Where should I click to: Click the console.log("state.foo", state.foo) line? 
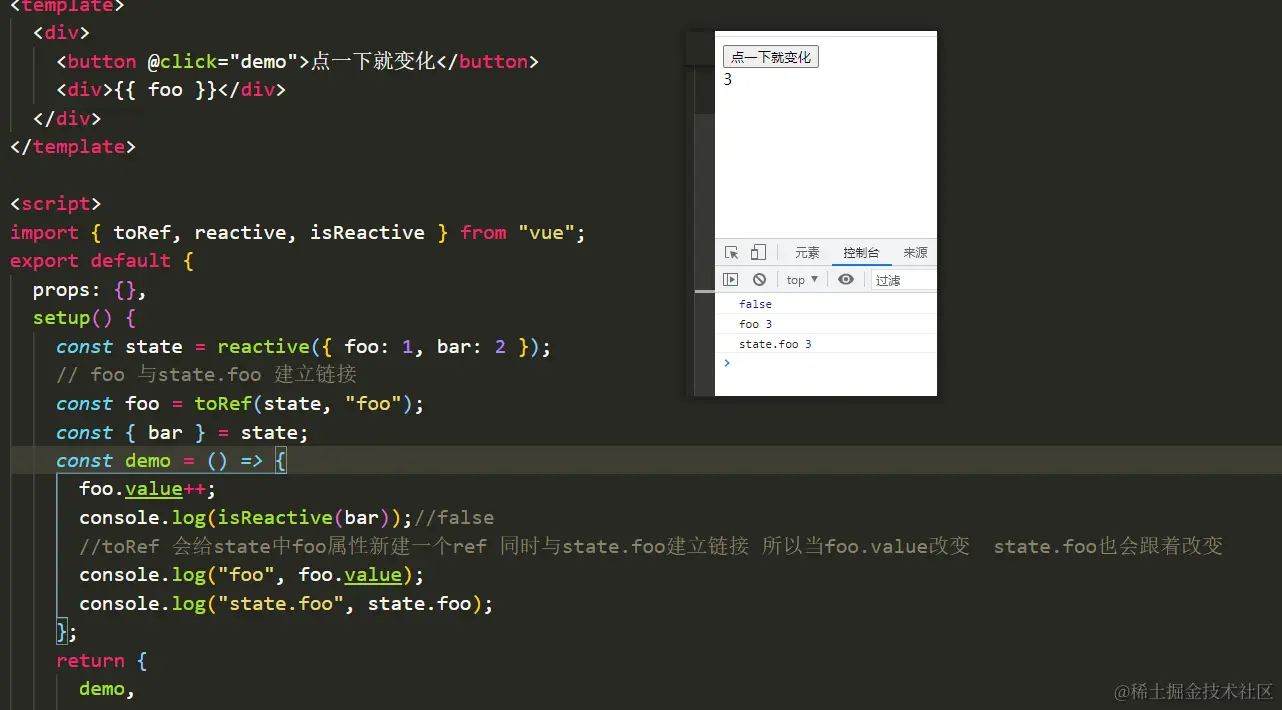pos(287,604)
